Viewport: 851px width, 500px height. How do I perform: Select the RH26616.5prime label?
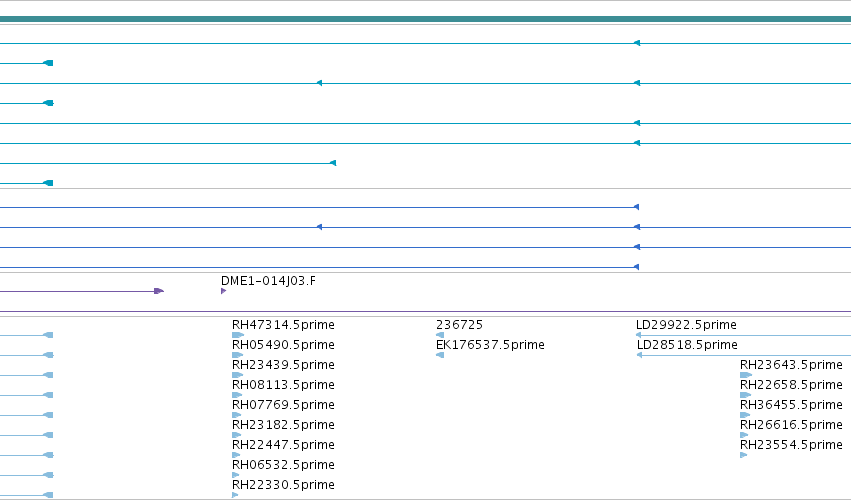coord(791,425)
